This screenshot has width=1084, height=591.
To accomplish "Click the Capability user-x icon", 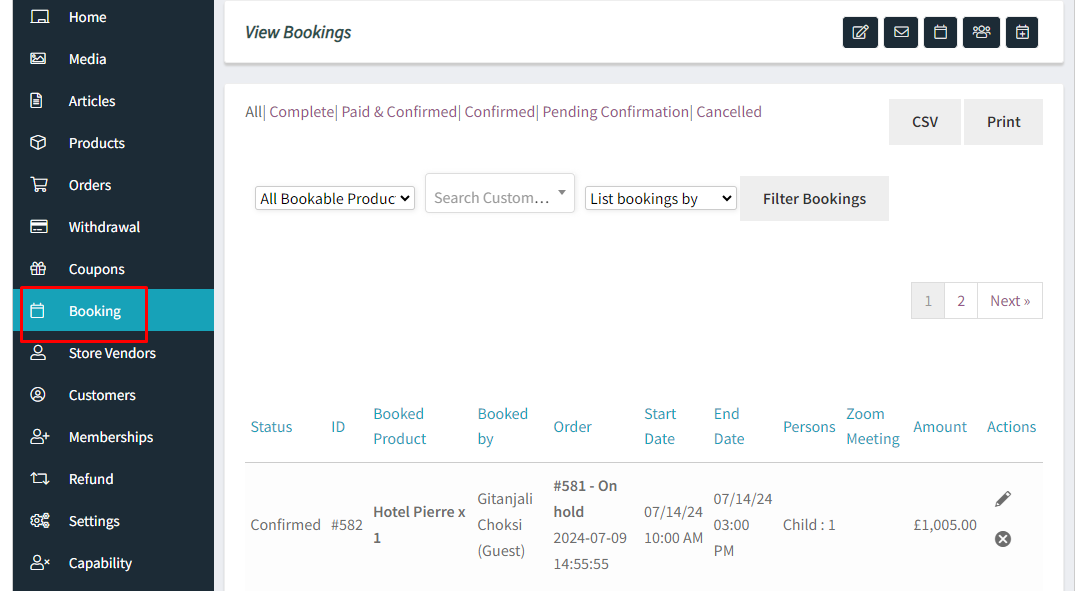I will [x=40, y=563].
